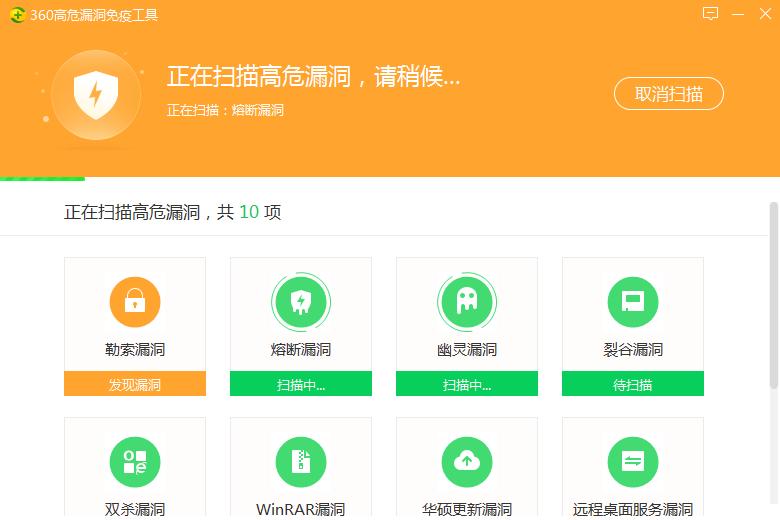This screenshot has width=780, height=520.
Task: Click the 华硕更新漏洞 label
Action: 467,509
